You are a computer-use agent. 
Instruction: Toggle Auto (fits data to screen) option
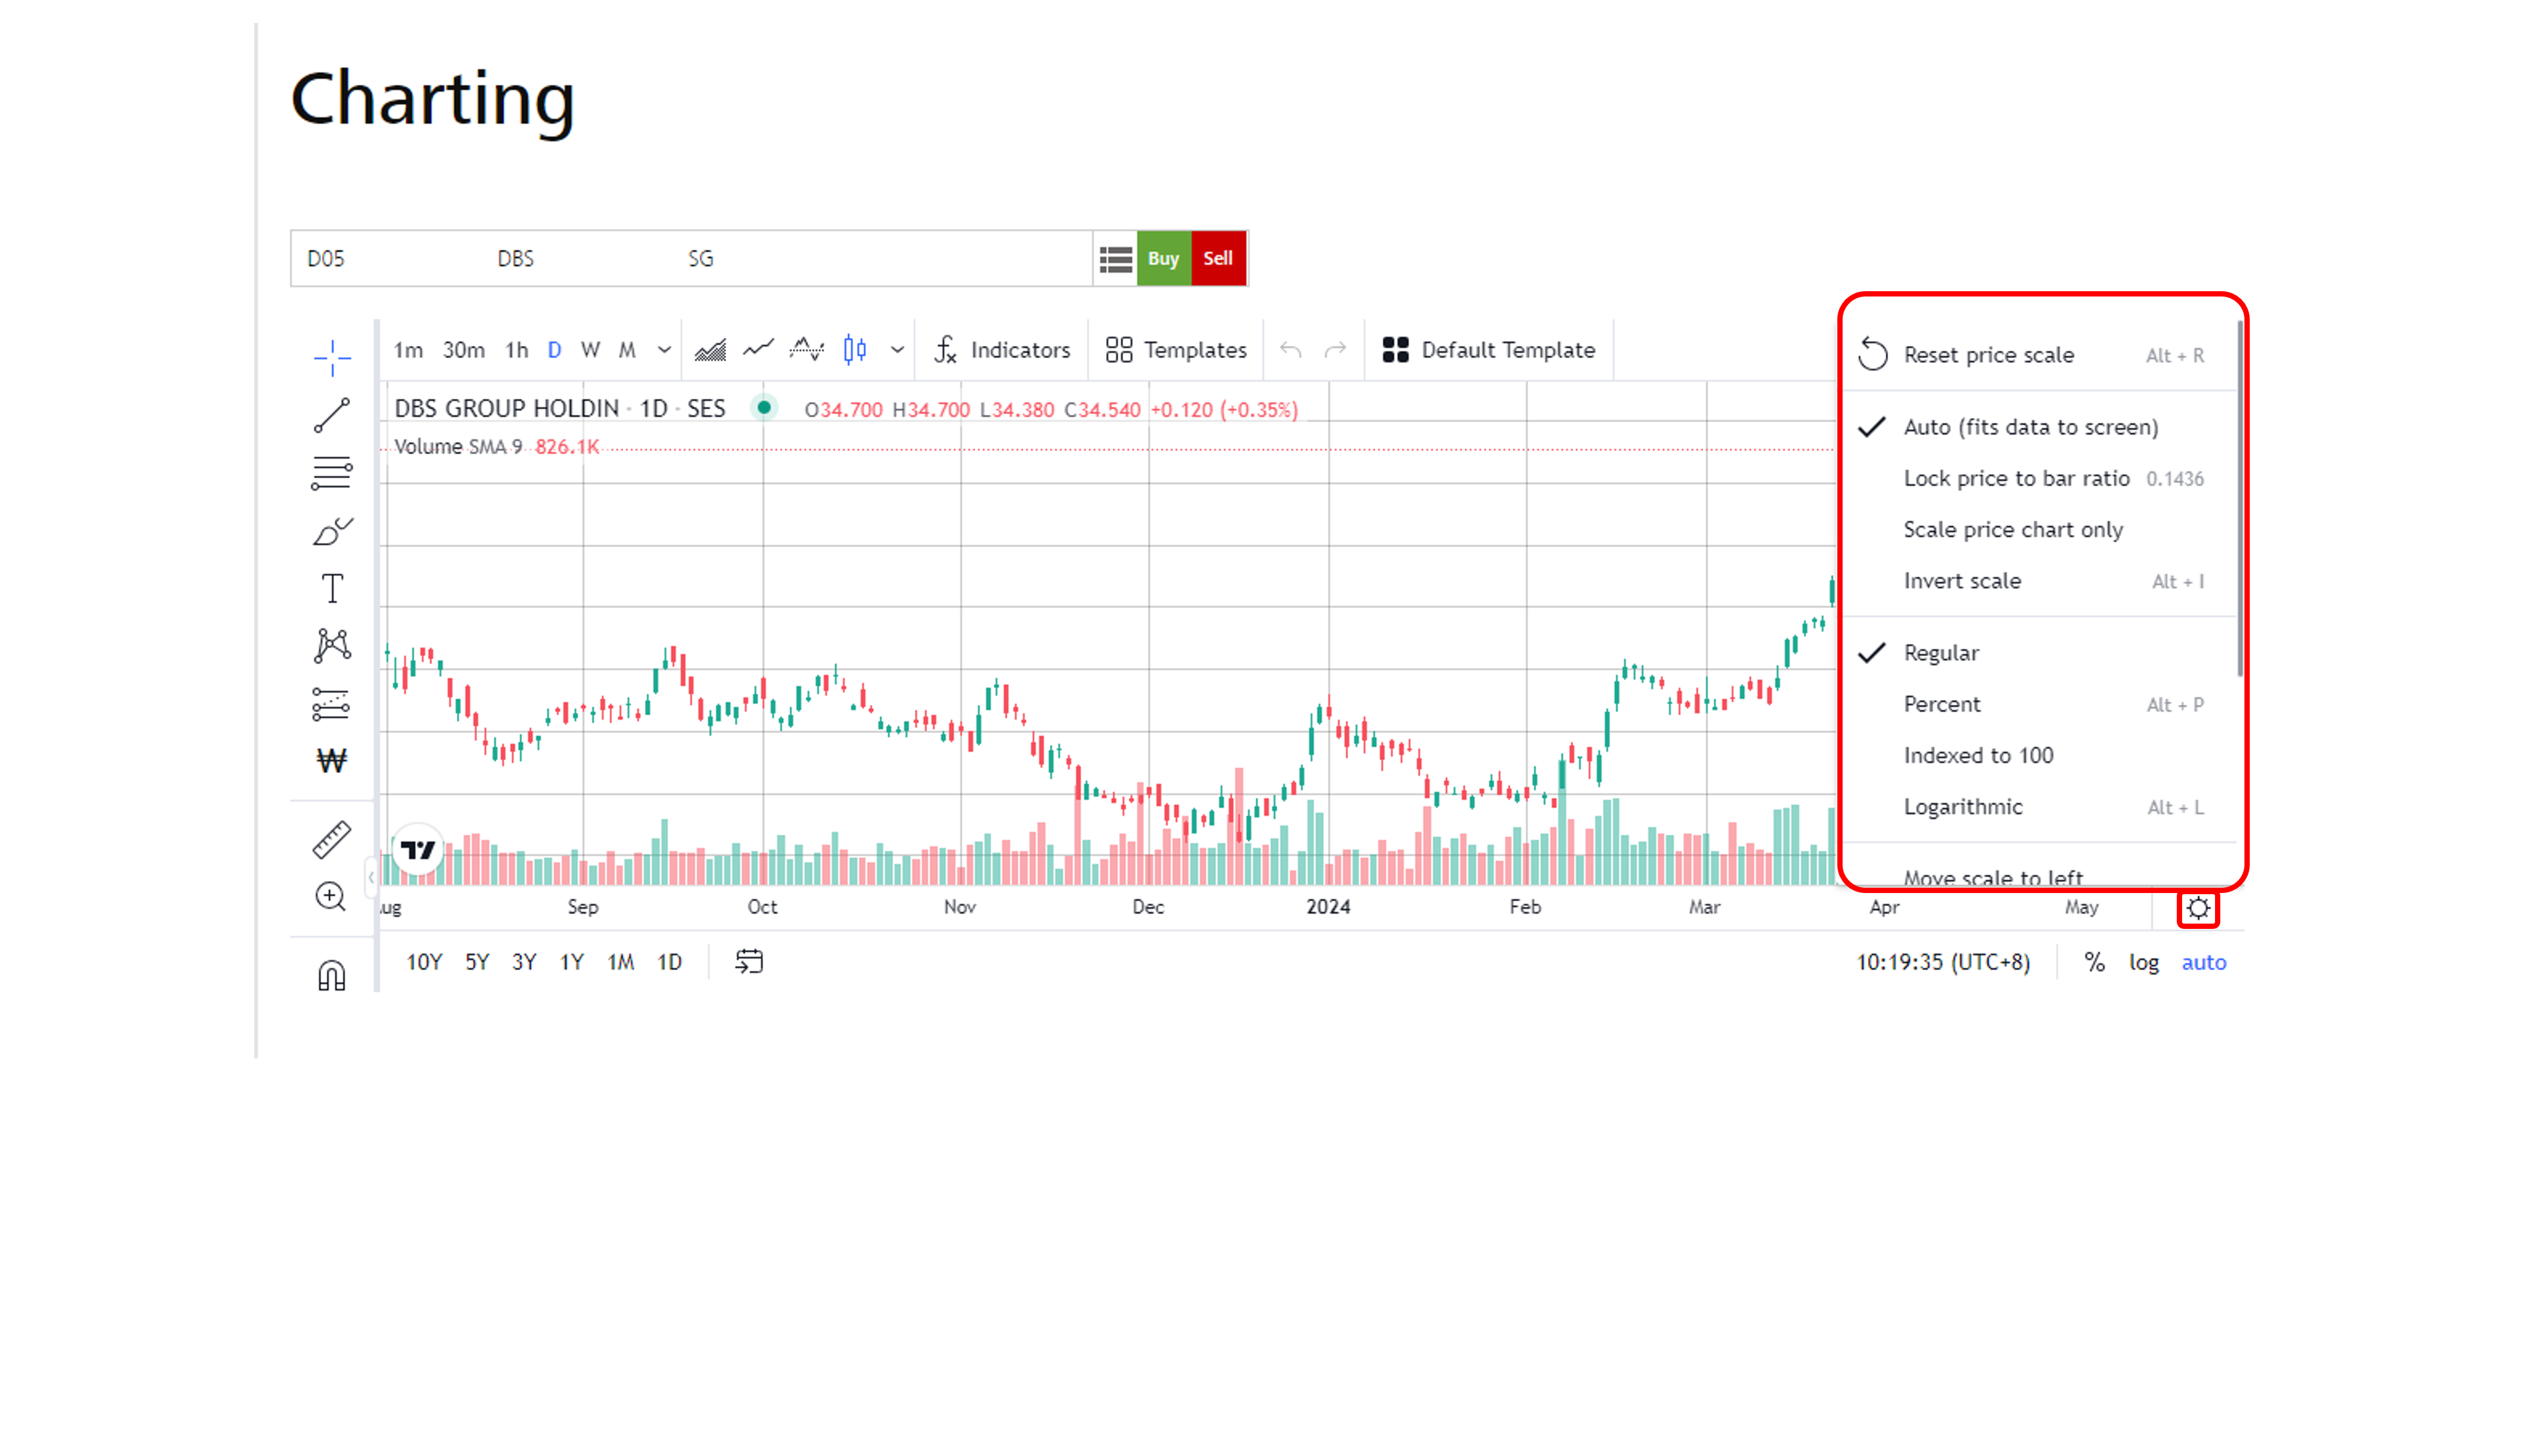(x=2030, y=427)
